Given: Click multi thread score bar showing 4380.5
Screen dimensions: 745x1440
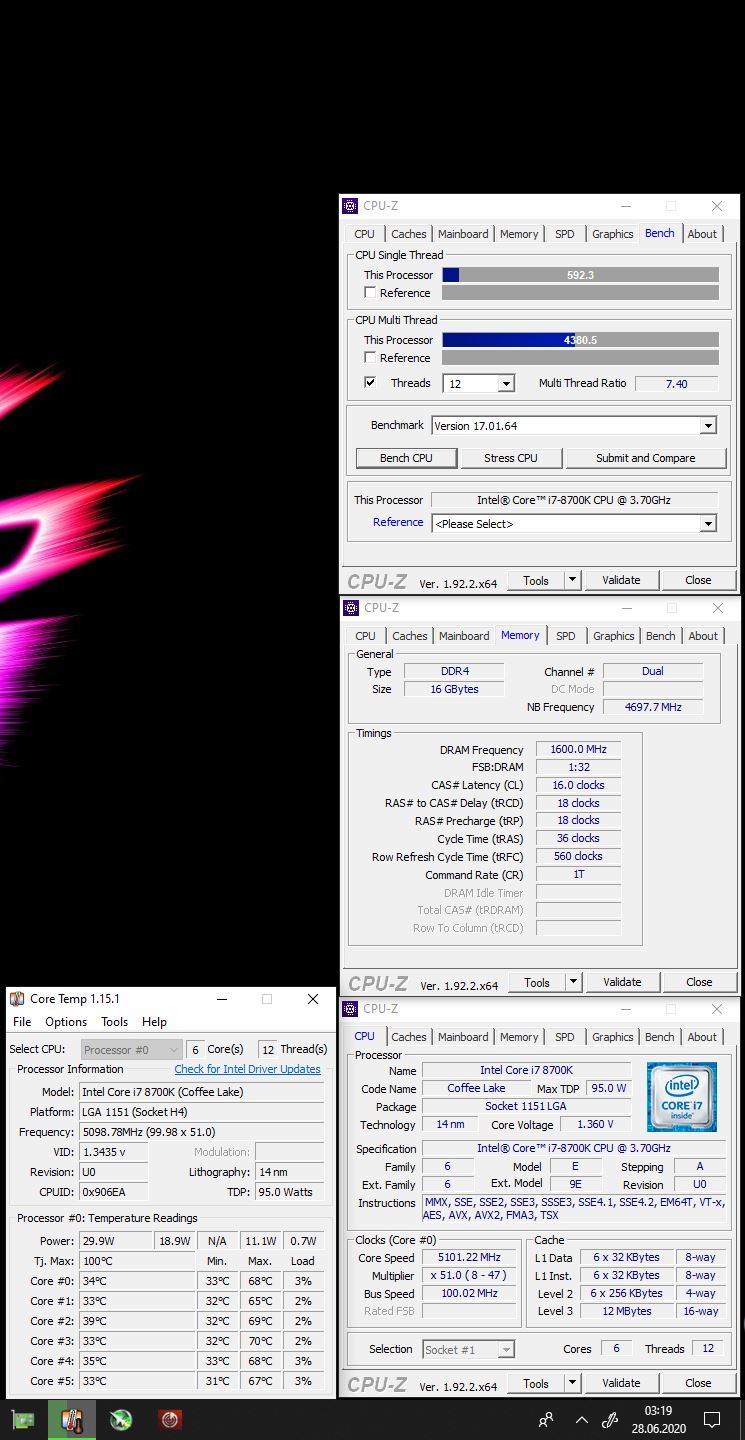Looking at the screenshot, I should (x=580, y=340).
